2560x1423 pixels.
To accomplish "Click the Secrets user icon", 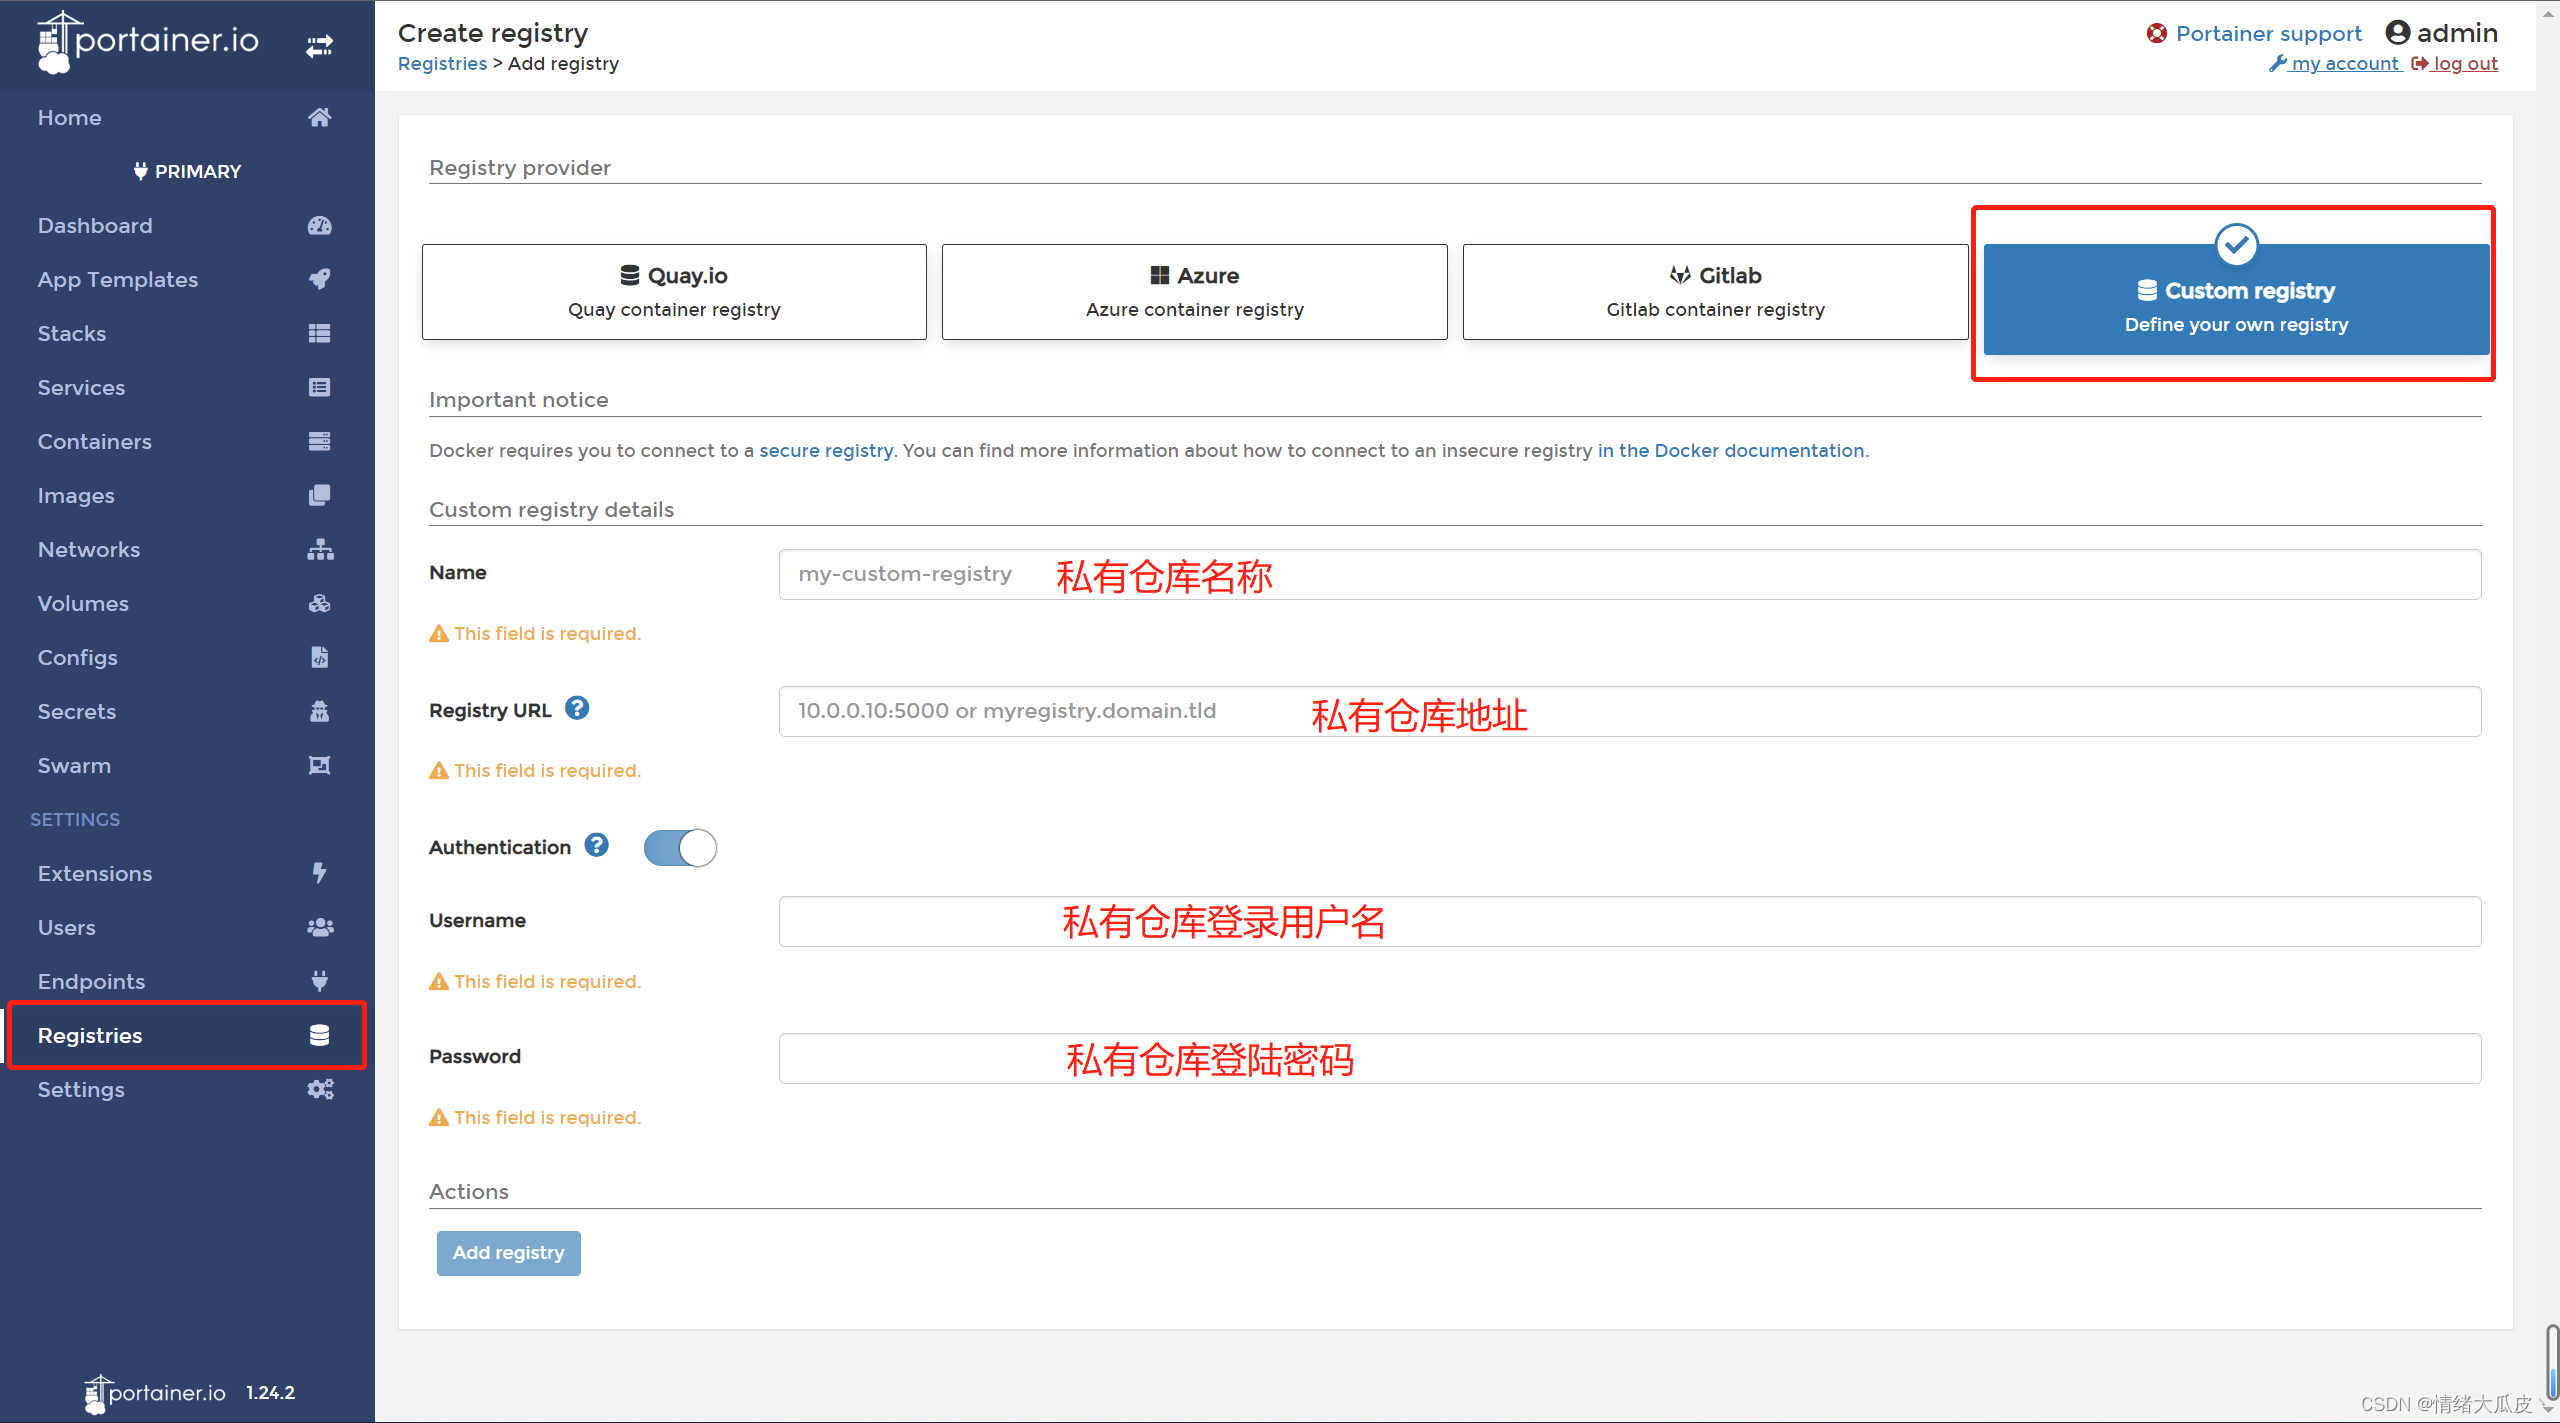I will pyautogui.click(x=319, y=711).
